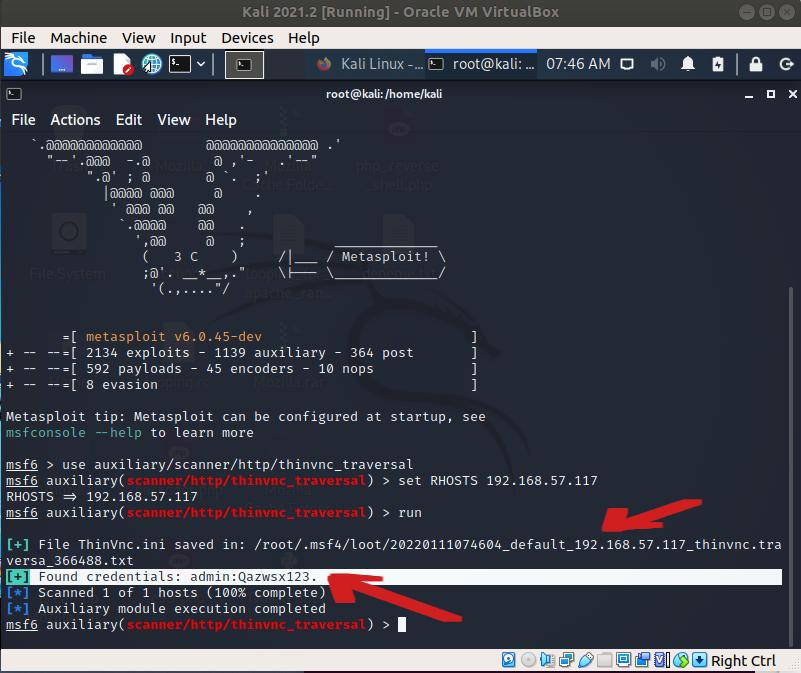Click the "run" command text
This screenshot has height=673, width=801.
410,513
